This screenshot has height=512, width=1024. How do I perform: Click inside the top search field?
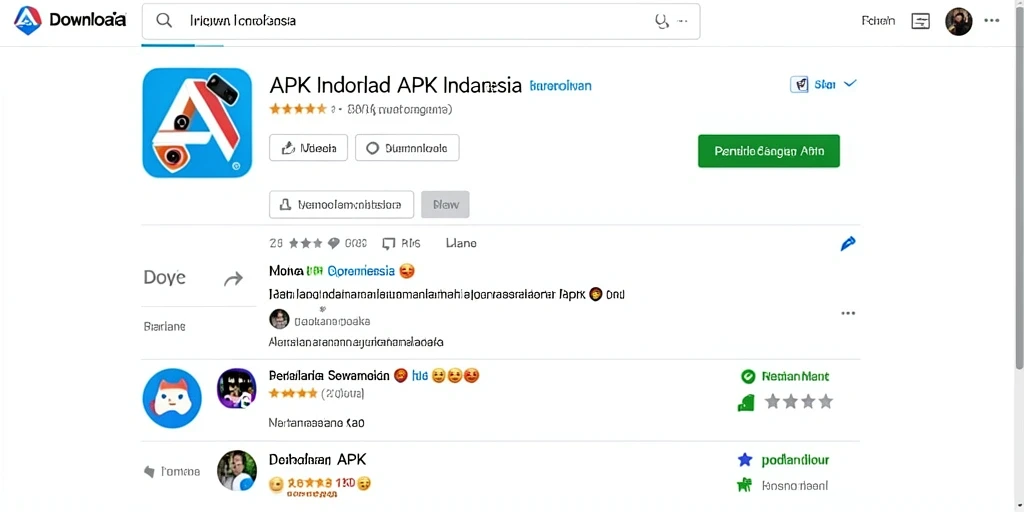tap(421, 21)
